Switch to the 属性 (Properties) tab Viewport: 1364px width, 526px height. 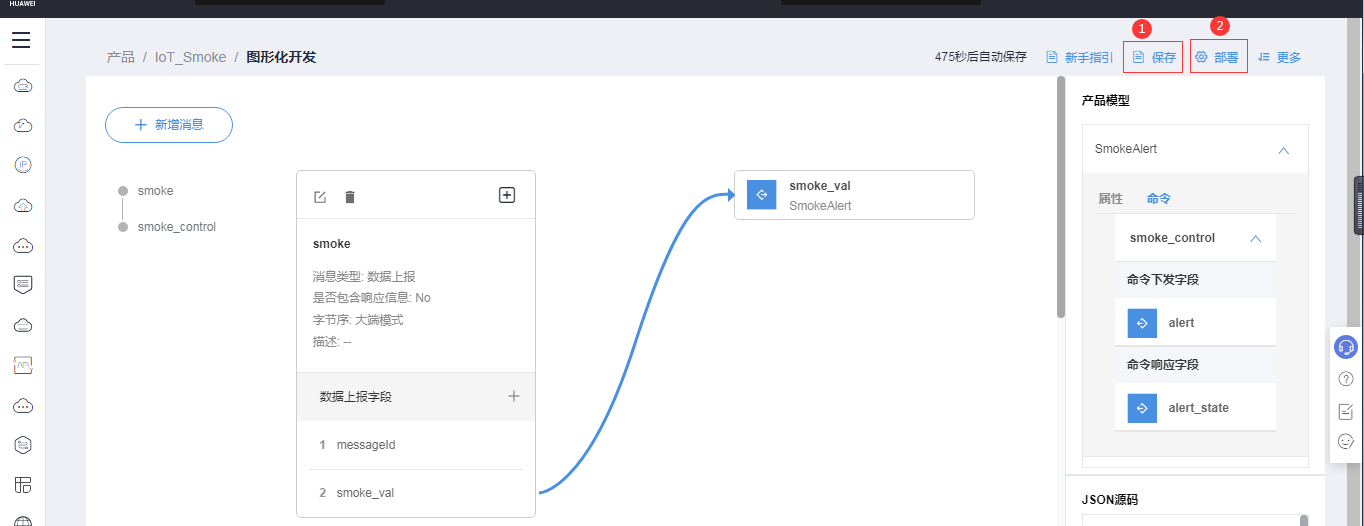coord(1110,199)
